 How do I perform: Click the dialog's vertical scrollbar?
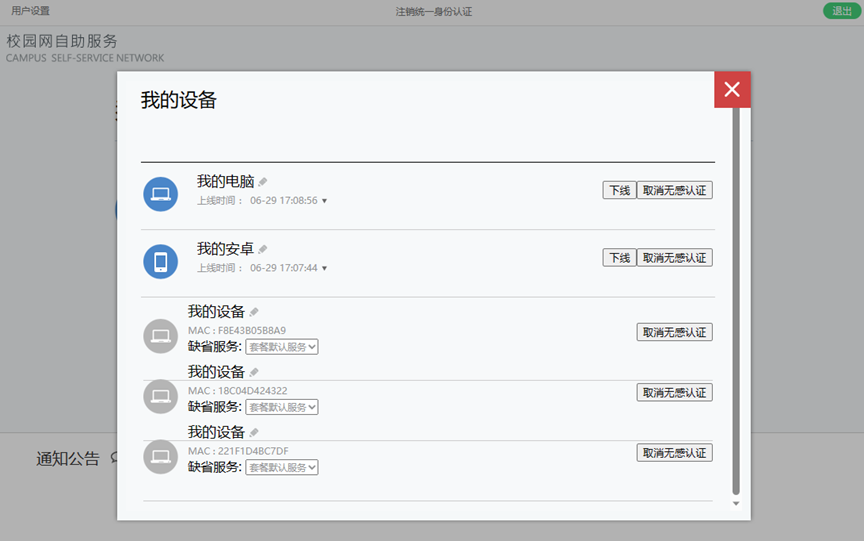(x=736, y=300)
